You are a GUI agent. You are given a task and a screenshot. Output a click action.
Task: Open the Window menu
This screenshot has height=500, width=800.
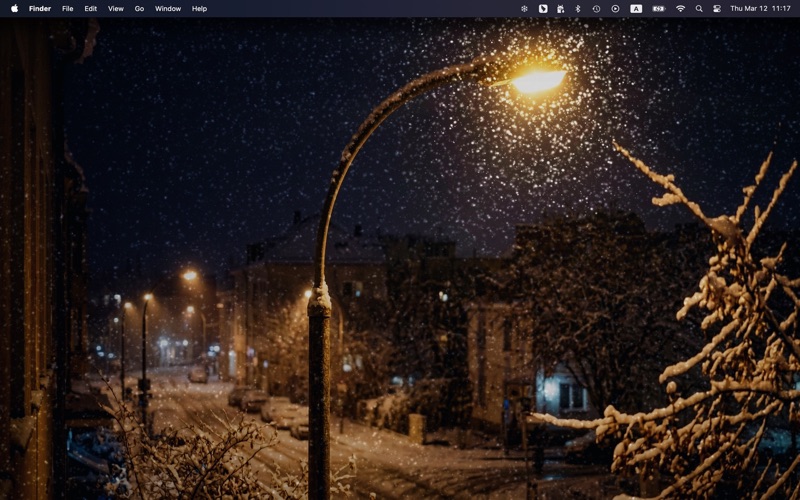click(168, 8)
